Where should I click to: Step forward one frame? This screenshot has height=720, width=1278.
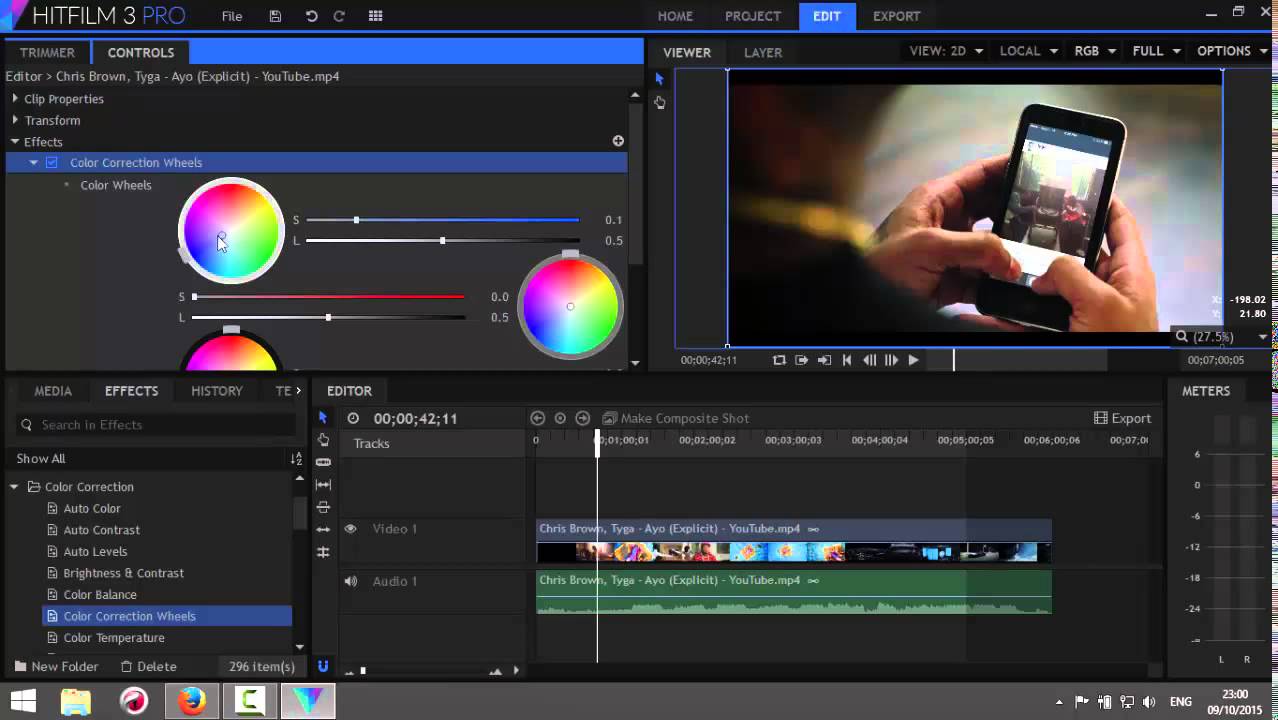coord(891,360)
